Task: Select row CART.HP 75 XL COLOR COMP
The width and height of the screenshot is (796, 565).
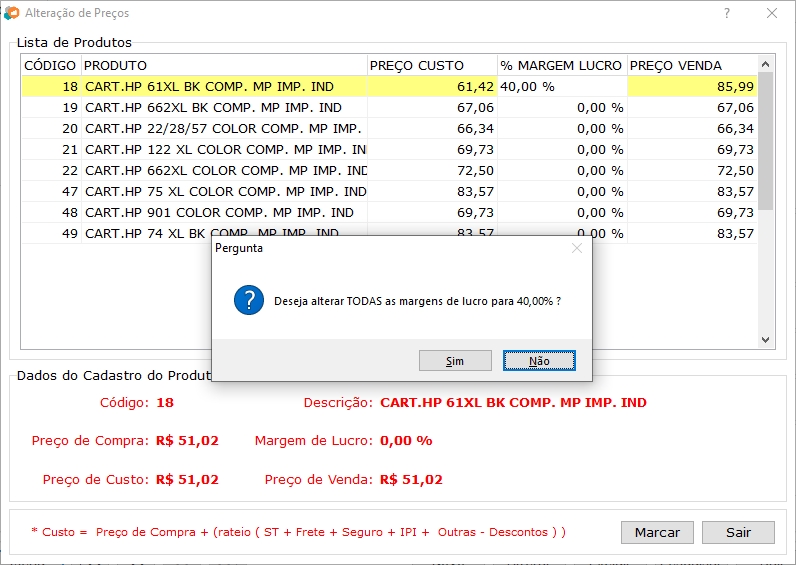Action: [x=225, y=192]
